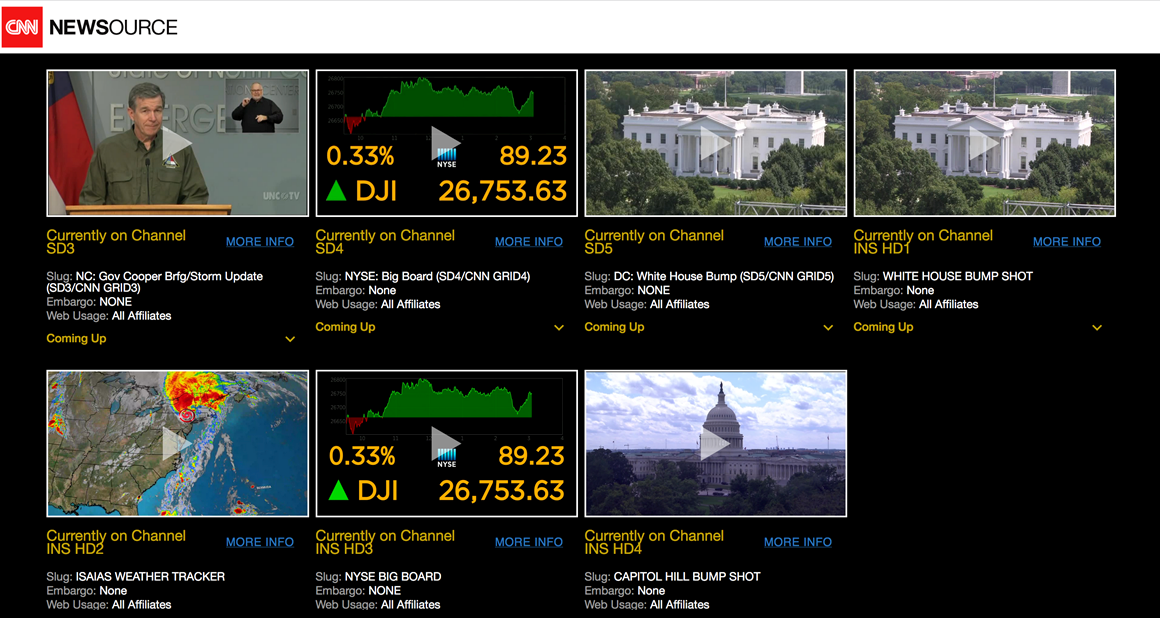Viewport: 1160px width, 618px height.
Task: Expand Coming Up chevron under channel SD5
Action: 828,328
